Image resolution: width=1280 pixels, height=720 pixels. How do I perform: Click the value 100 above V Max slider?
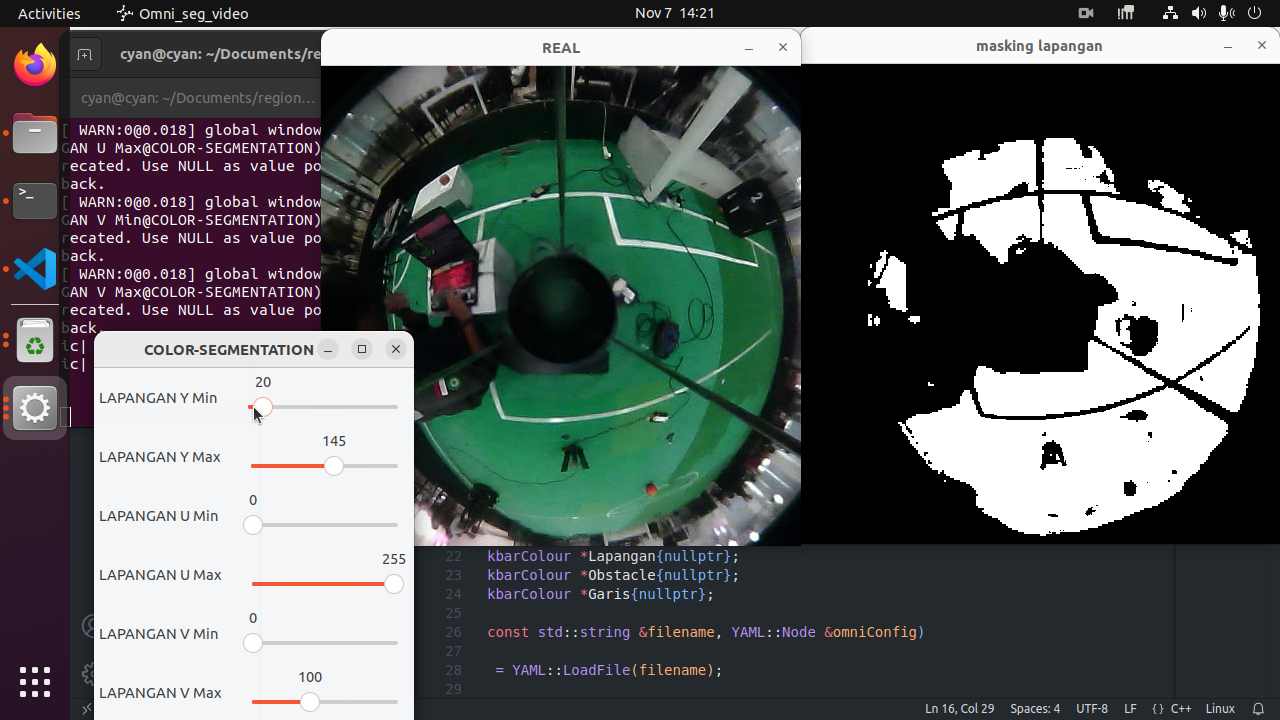[x=310, y=677]
